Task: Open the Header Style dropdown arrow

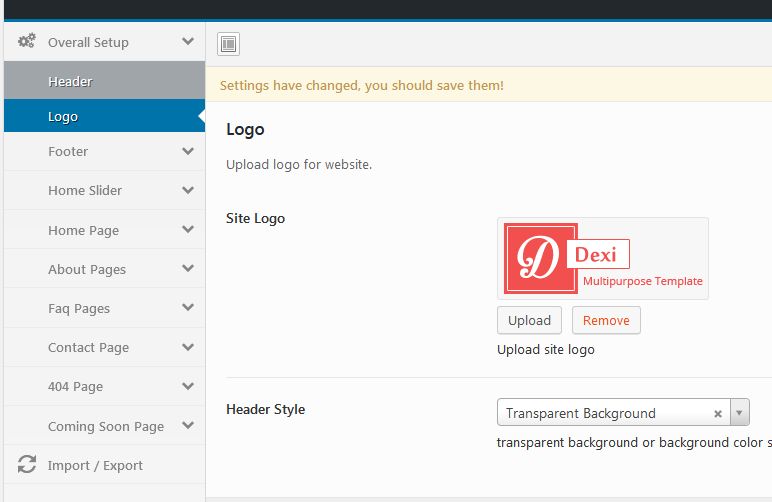Action: [x=740, y=413]
